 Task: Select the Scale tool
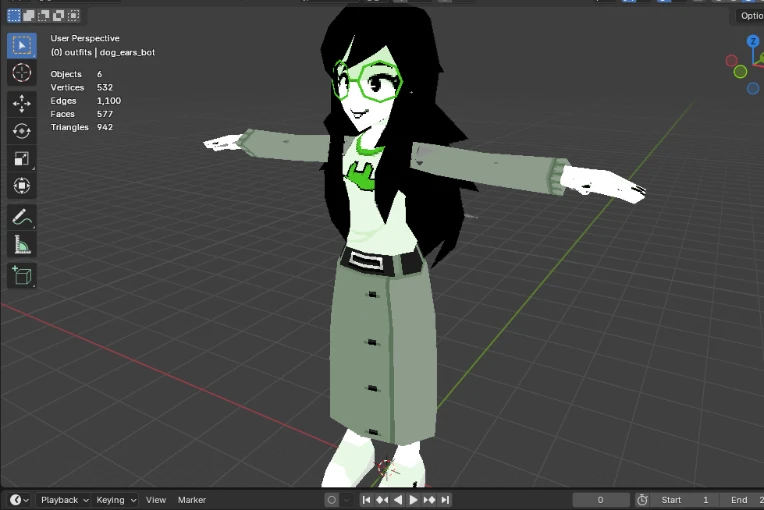tap(22, 158)
